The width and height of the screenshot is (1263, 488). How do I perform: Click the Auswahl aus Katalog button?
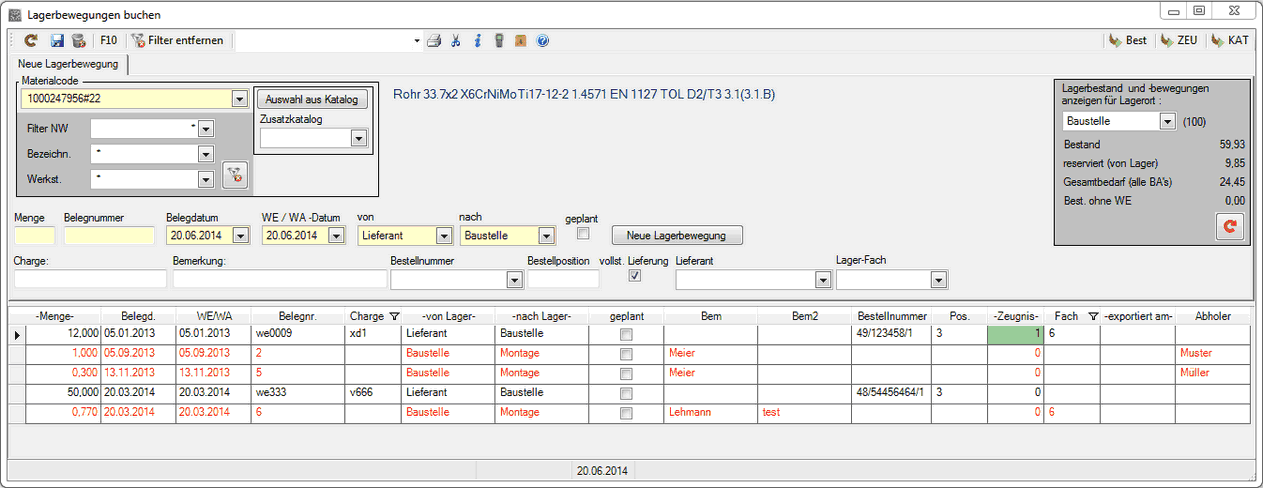point(313,100)
